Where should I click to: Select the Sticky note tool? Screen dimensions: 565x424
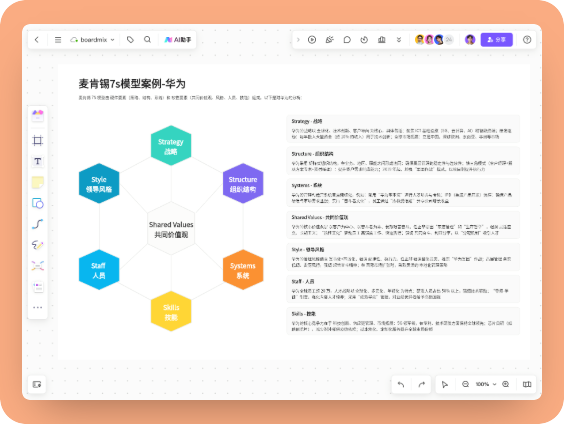tap(37, 182)
